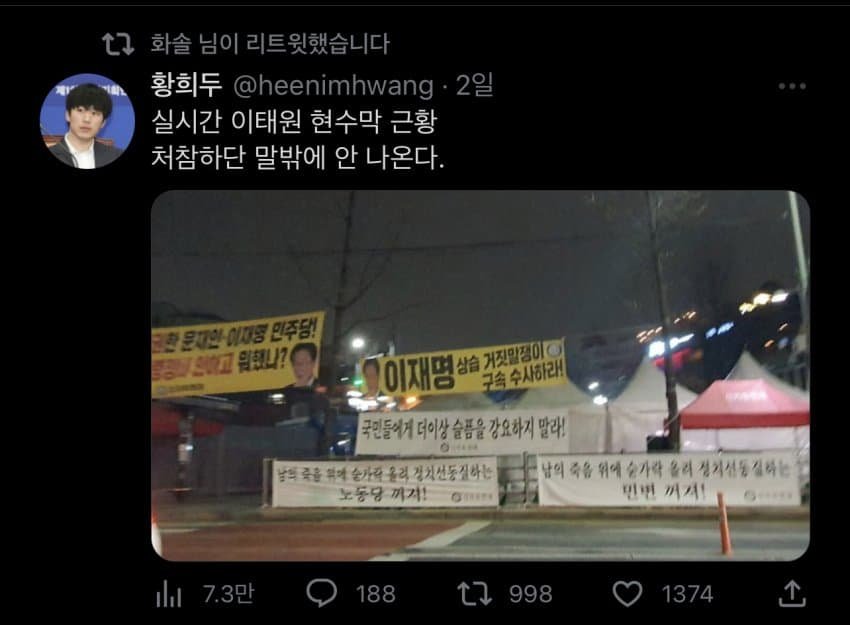This screenshot has height=625, width=850.
Task: Like the tweet with heart icon
Action: pos(627,594)
